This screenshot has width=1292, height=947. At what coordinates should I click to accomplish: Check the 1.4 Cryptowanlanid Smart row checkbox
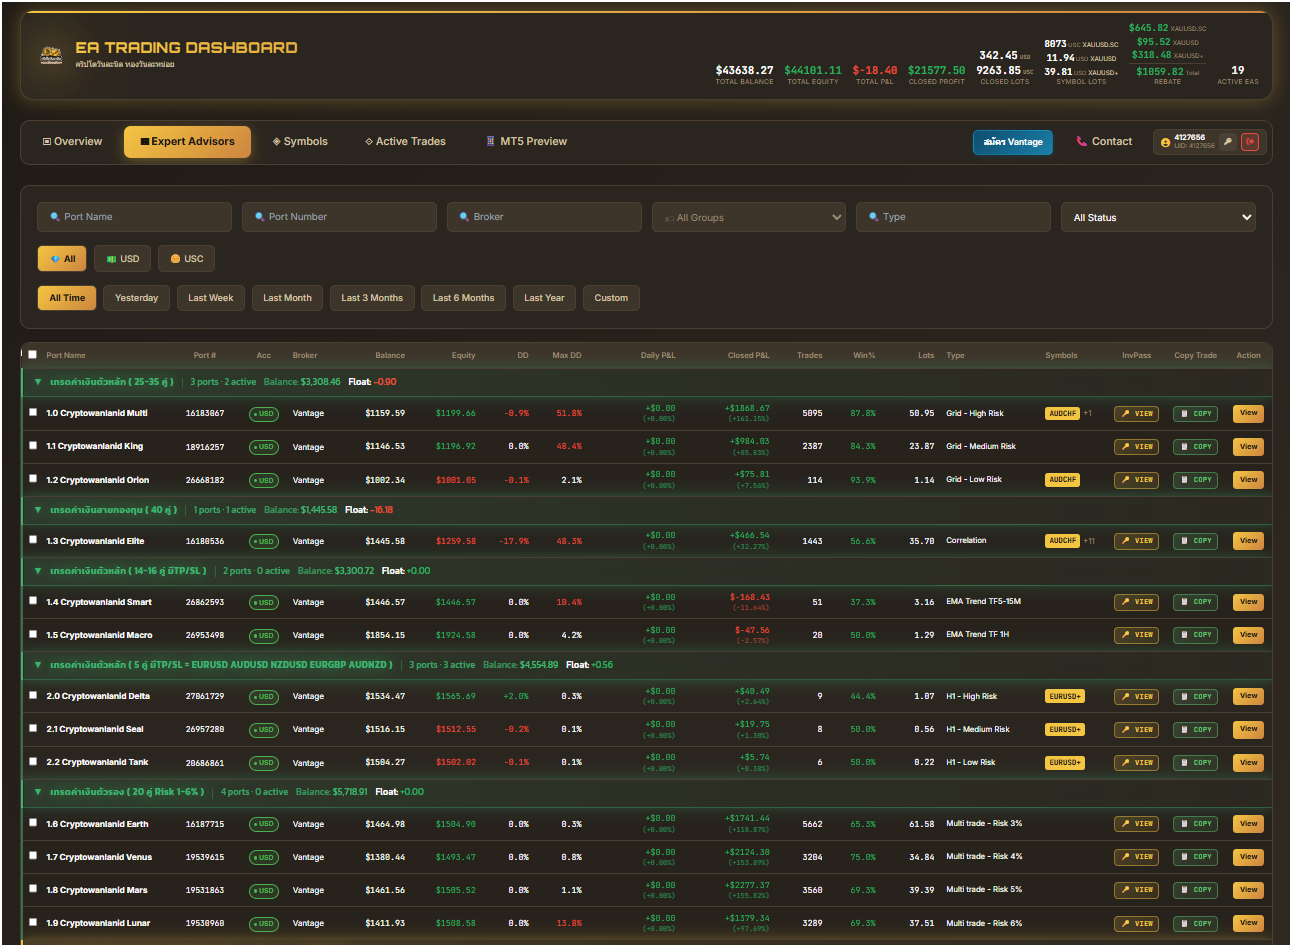tap(33, 601)
